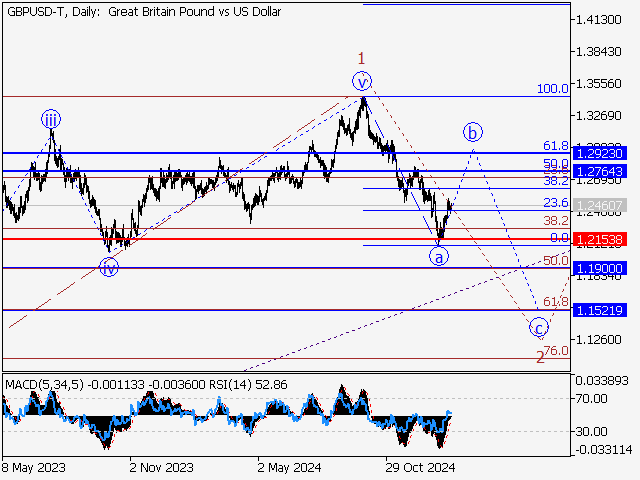Click the 29 Oct 2024 date label
The width and height of the screenshot is (640, 480).
tap(420, 466)
